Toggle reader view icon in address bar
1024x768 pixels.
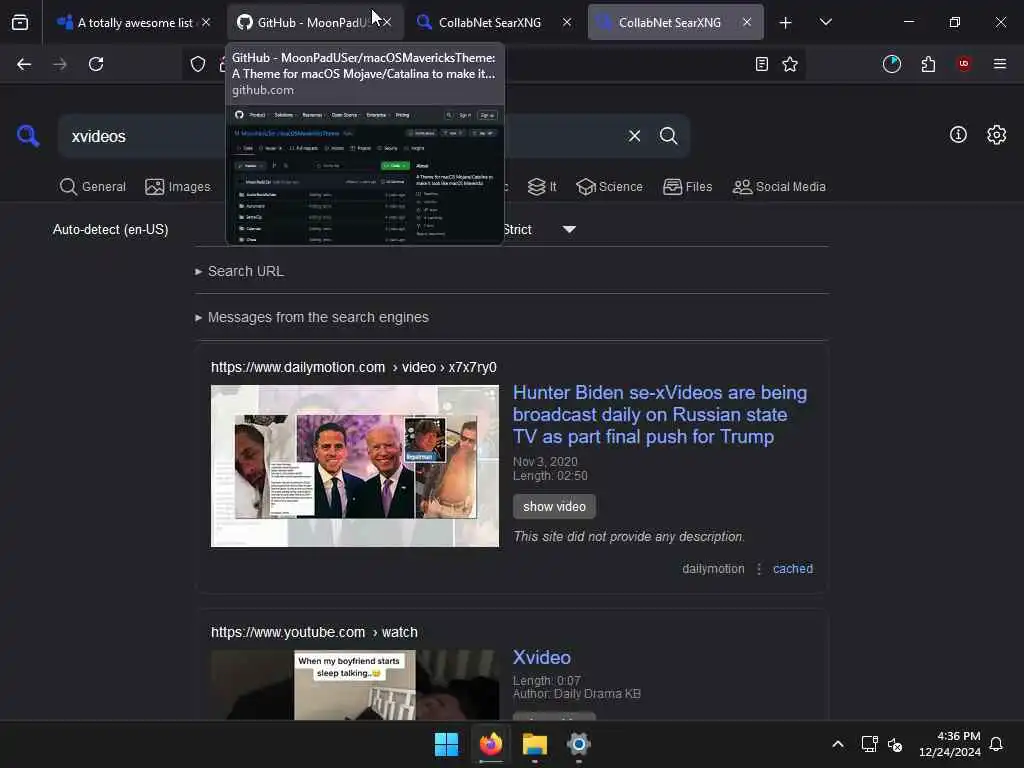click(761, 64)
